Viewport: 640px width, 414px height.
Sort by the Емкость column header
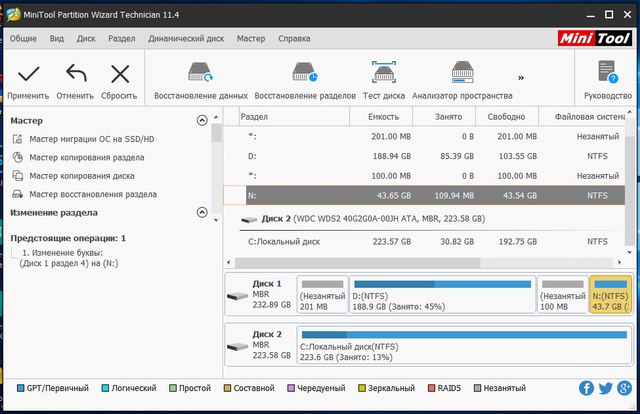click(x=381, y=117)
